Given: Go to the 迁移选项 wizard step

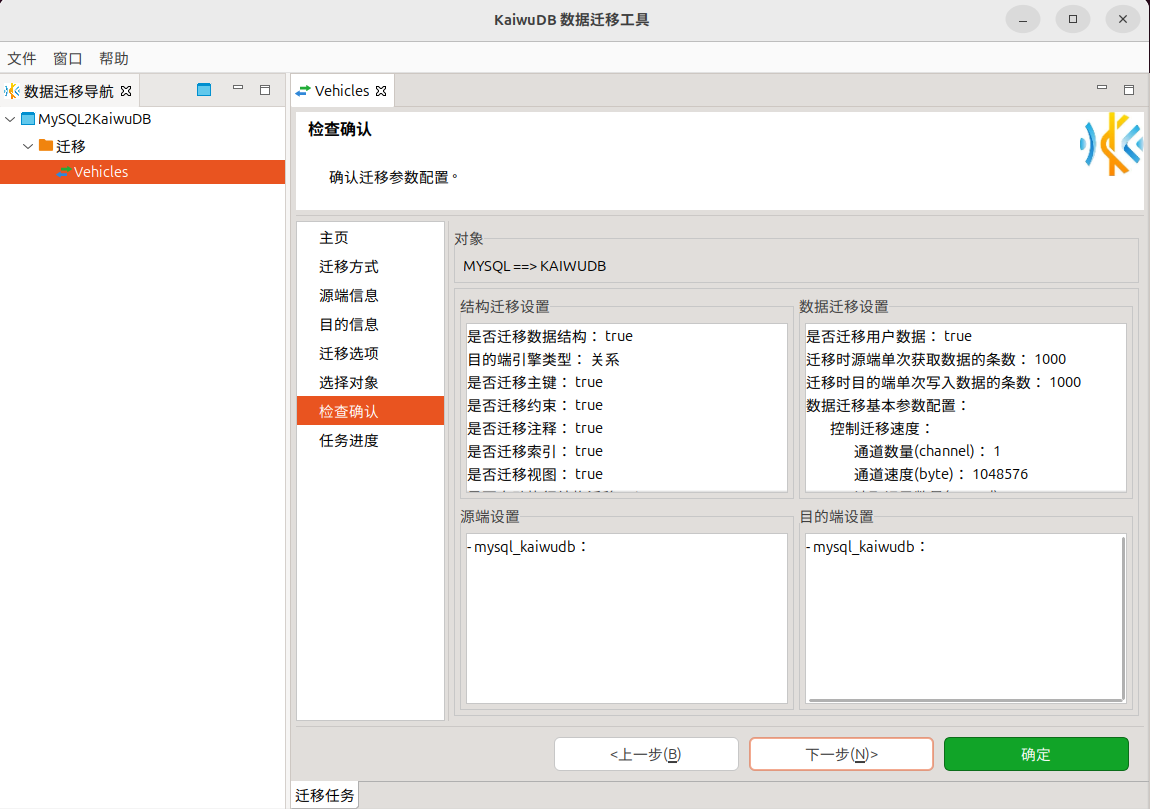Looking at the screenshot, I should 370,354.
